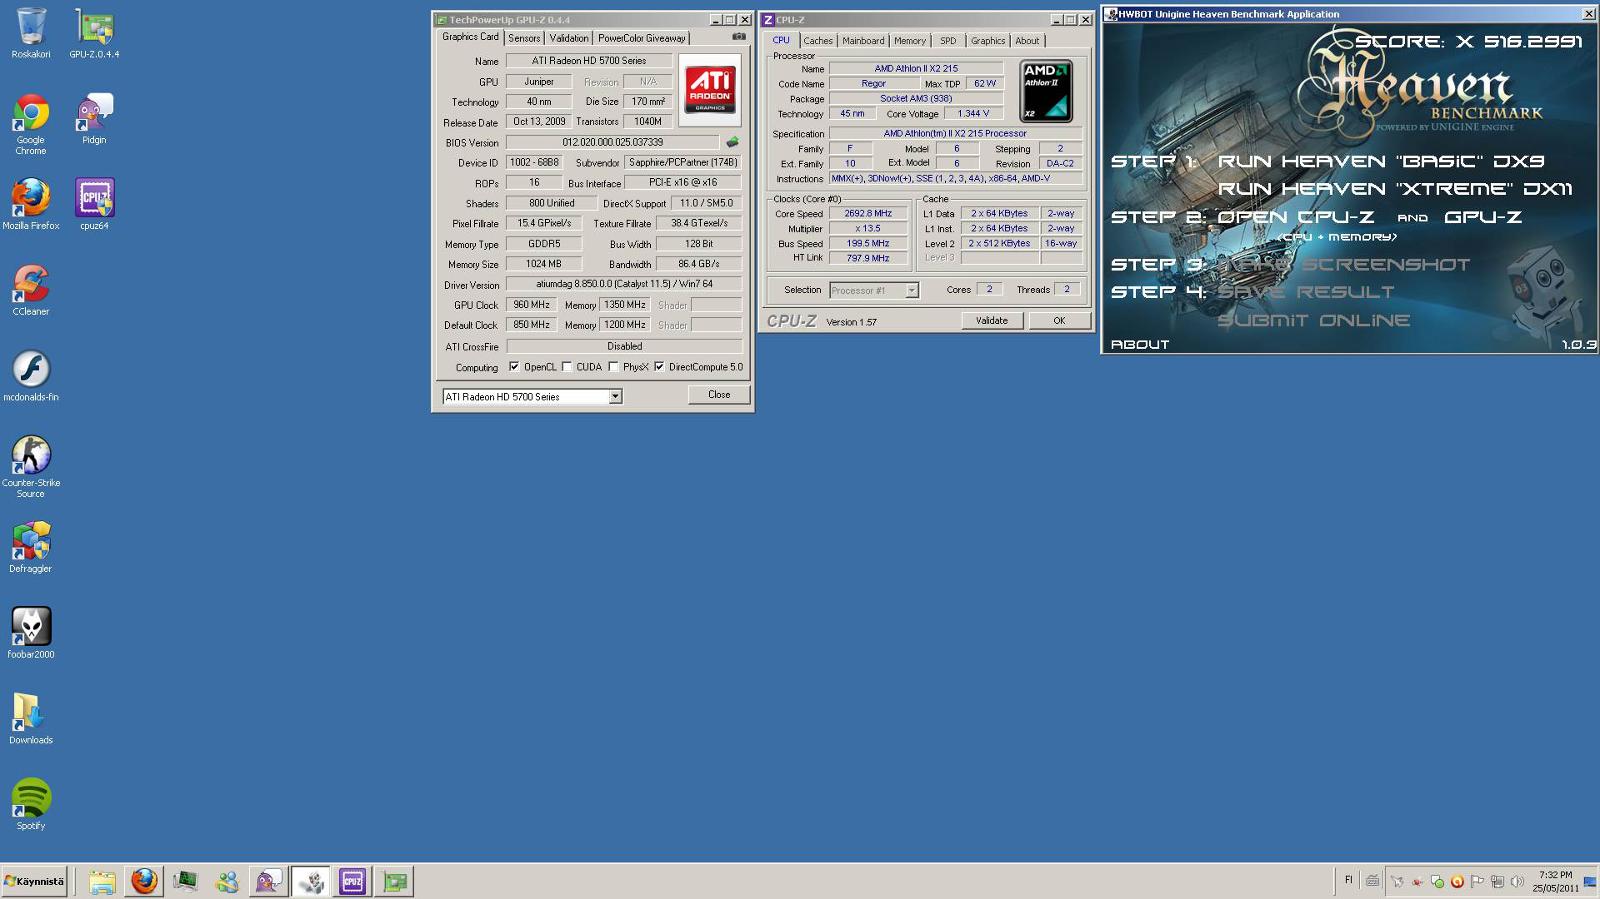1600x899 pixels.
Task: Open the Downloads folder shortcut on the desktop
Action: [31, 719]
